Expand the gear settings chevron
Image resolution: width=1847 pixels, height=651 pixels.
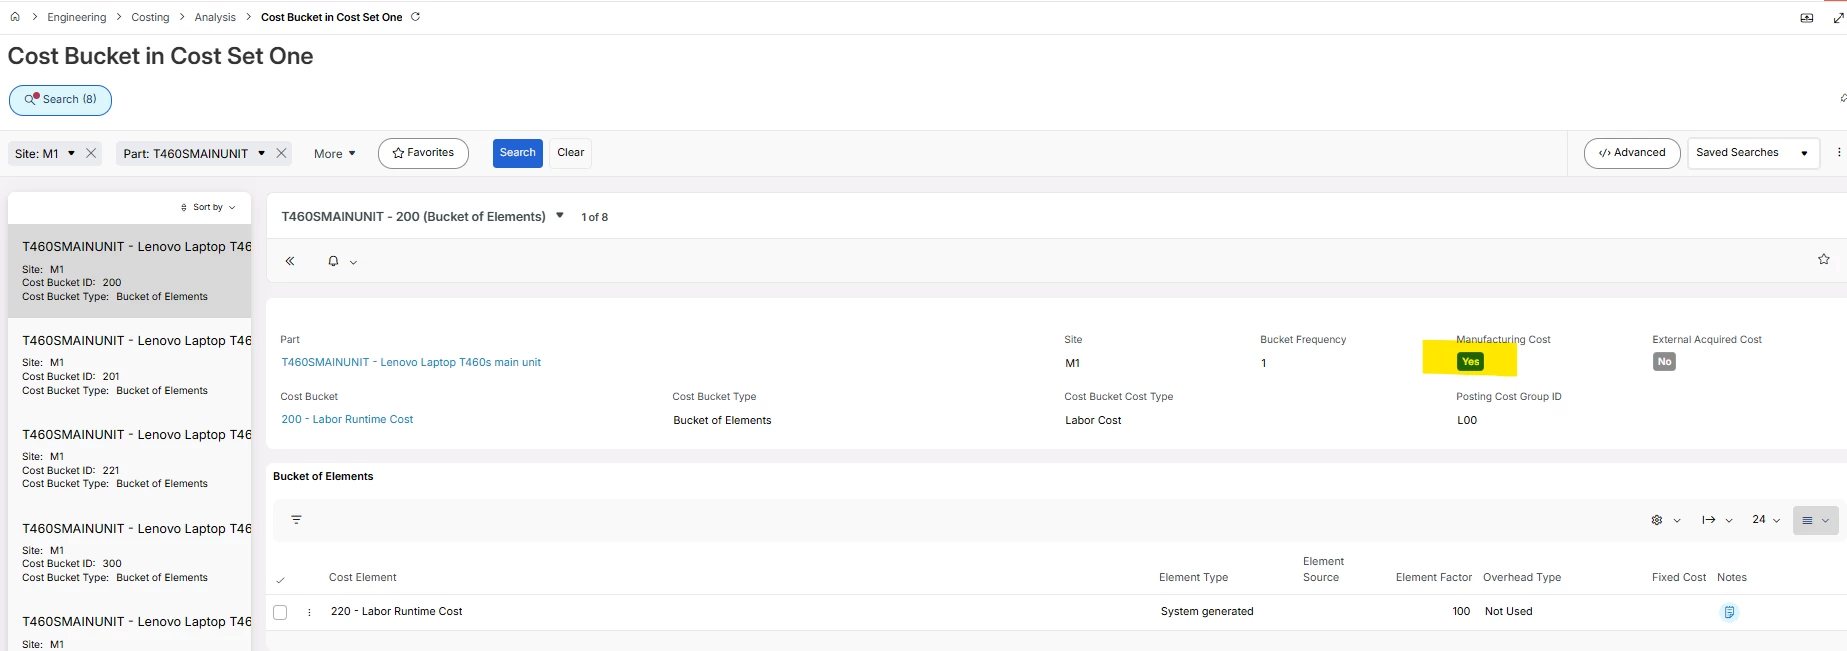click(1677, 520)
